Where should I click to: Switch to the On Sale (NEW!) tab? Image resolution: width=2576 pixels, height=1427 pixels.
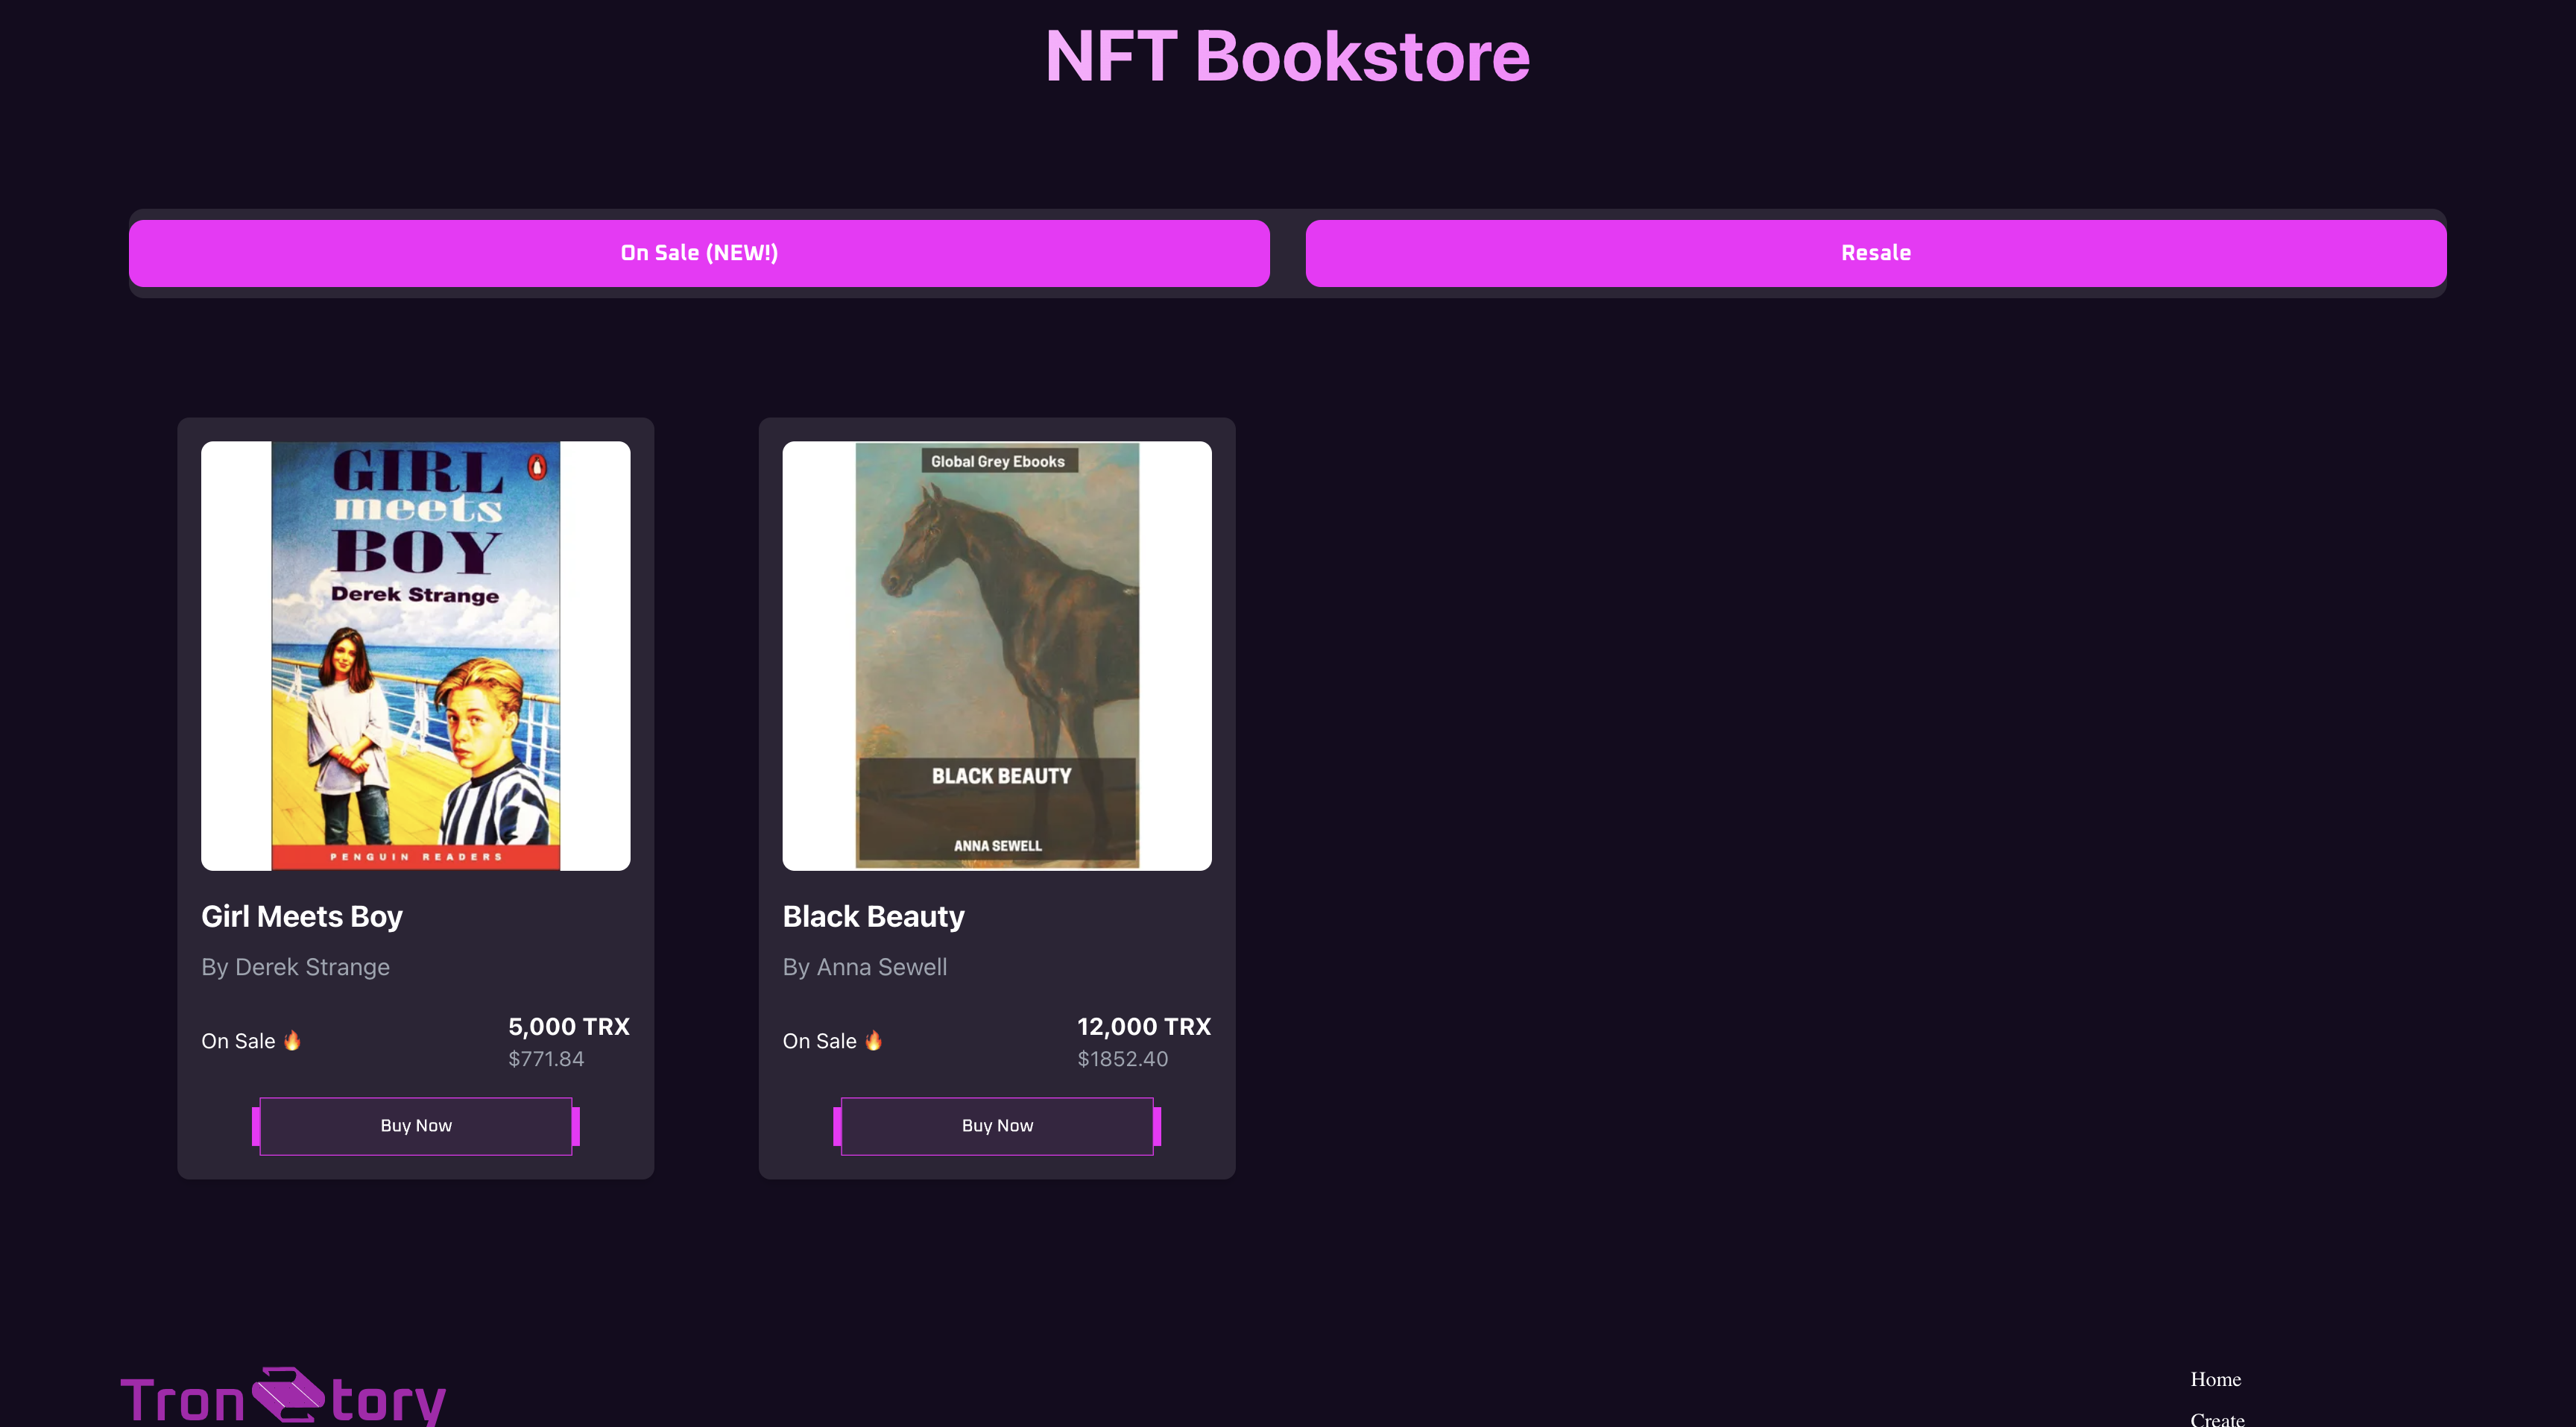click(x=699, y=253)
